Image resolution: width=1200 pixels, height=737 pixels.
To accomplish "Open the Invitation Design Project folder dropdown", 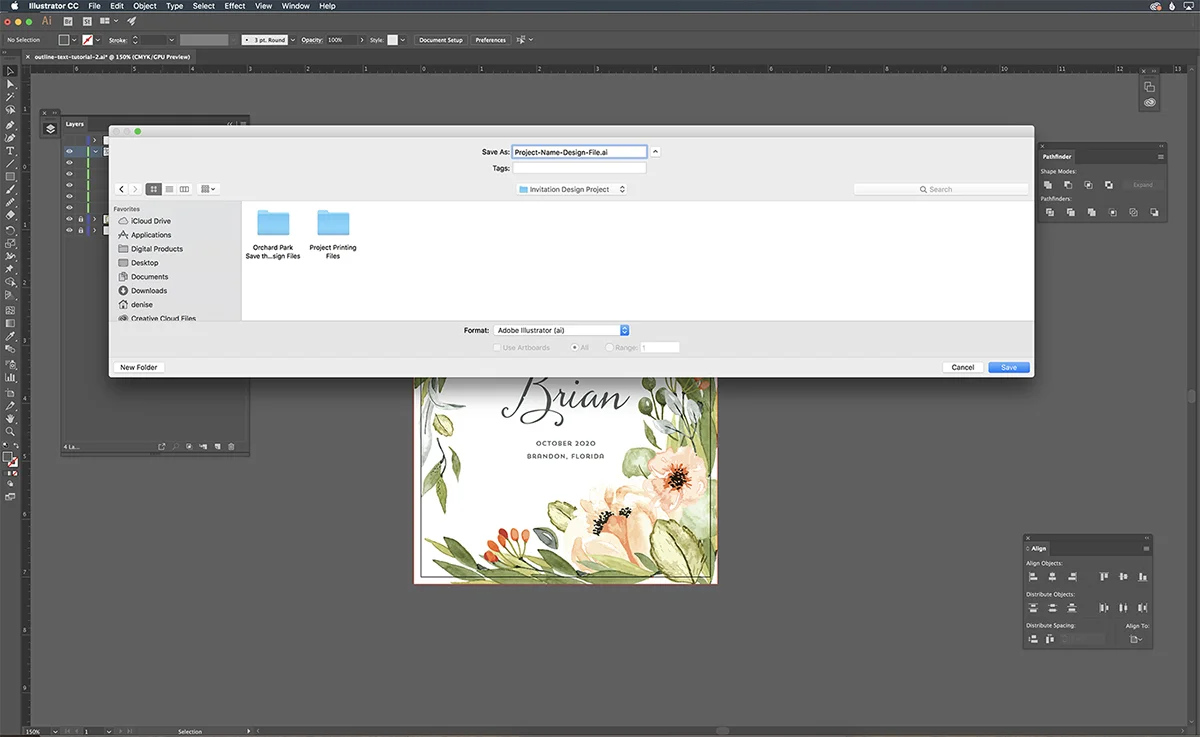I will pos(572,188).
